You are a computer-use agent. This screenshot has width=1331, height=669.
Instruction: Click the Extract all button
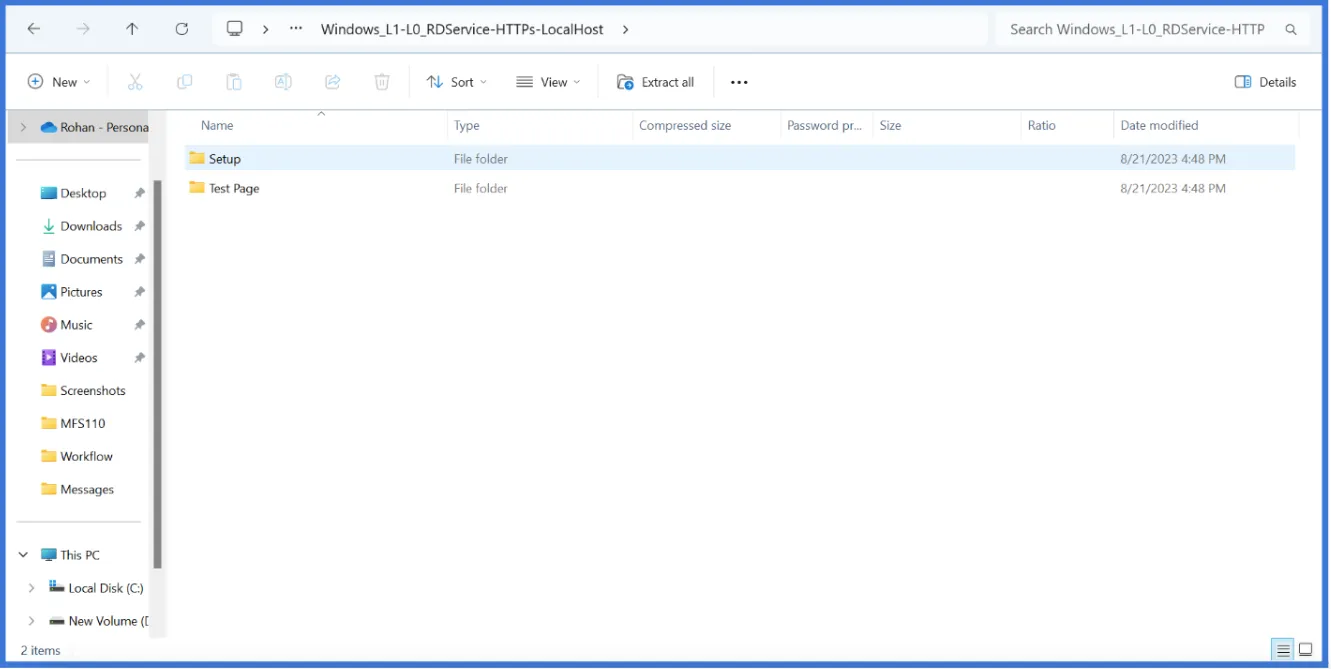(656, 82)
